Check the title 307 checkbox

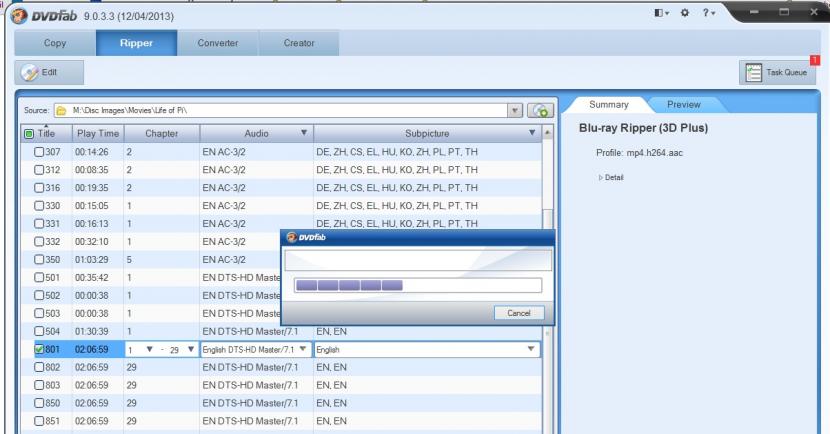pos(39,152)
